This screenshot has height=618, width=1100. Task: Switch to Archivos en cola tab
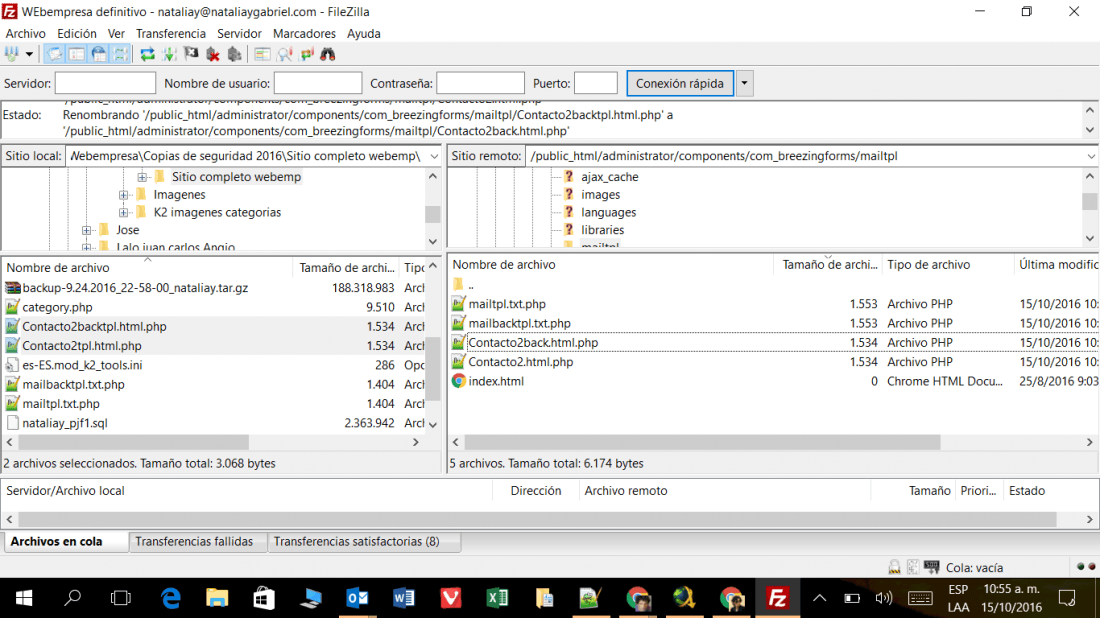coord(66,542)
